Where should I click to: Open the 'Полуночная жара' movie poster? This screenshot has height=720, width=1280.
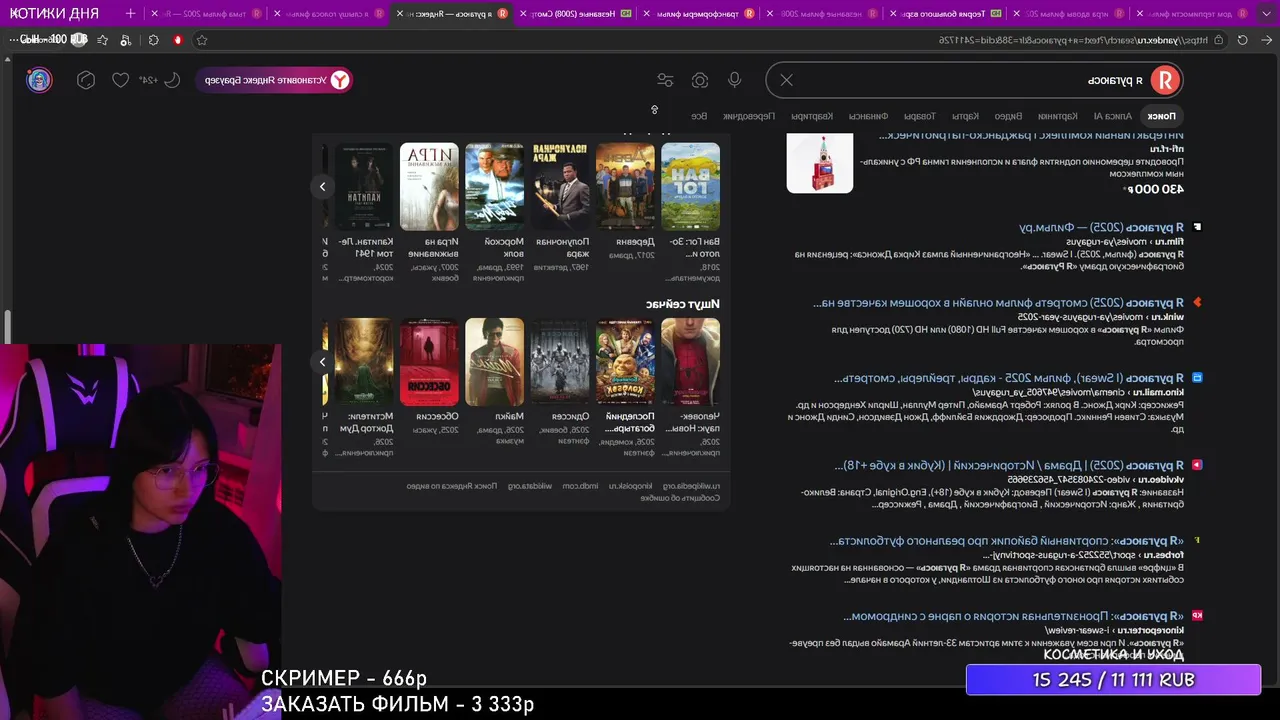(x=561, y=187)
